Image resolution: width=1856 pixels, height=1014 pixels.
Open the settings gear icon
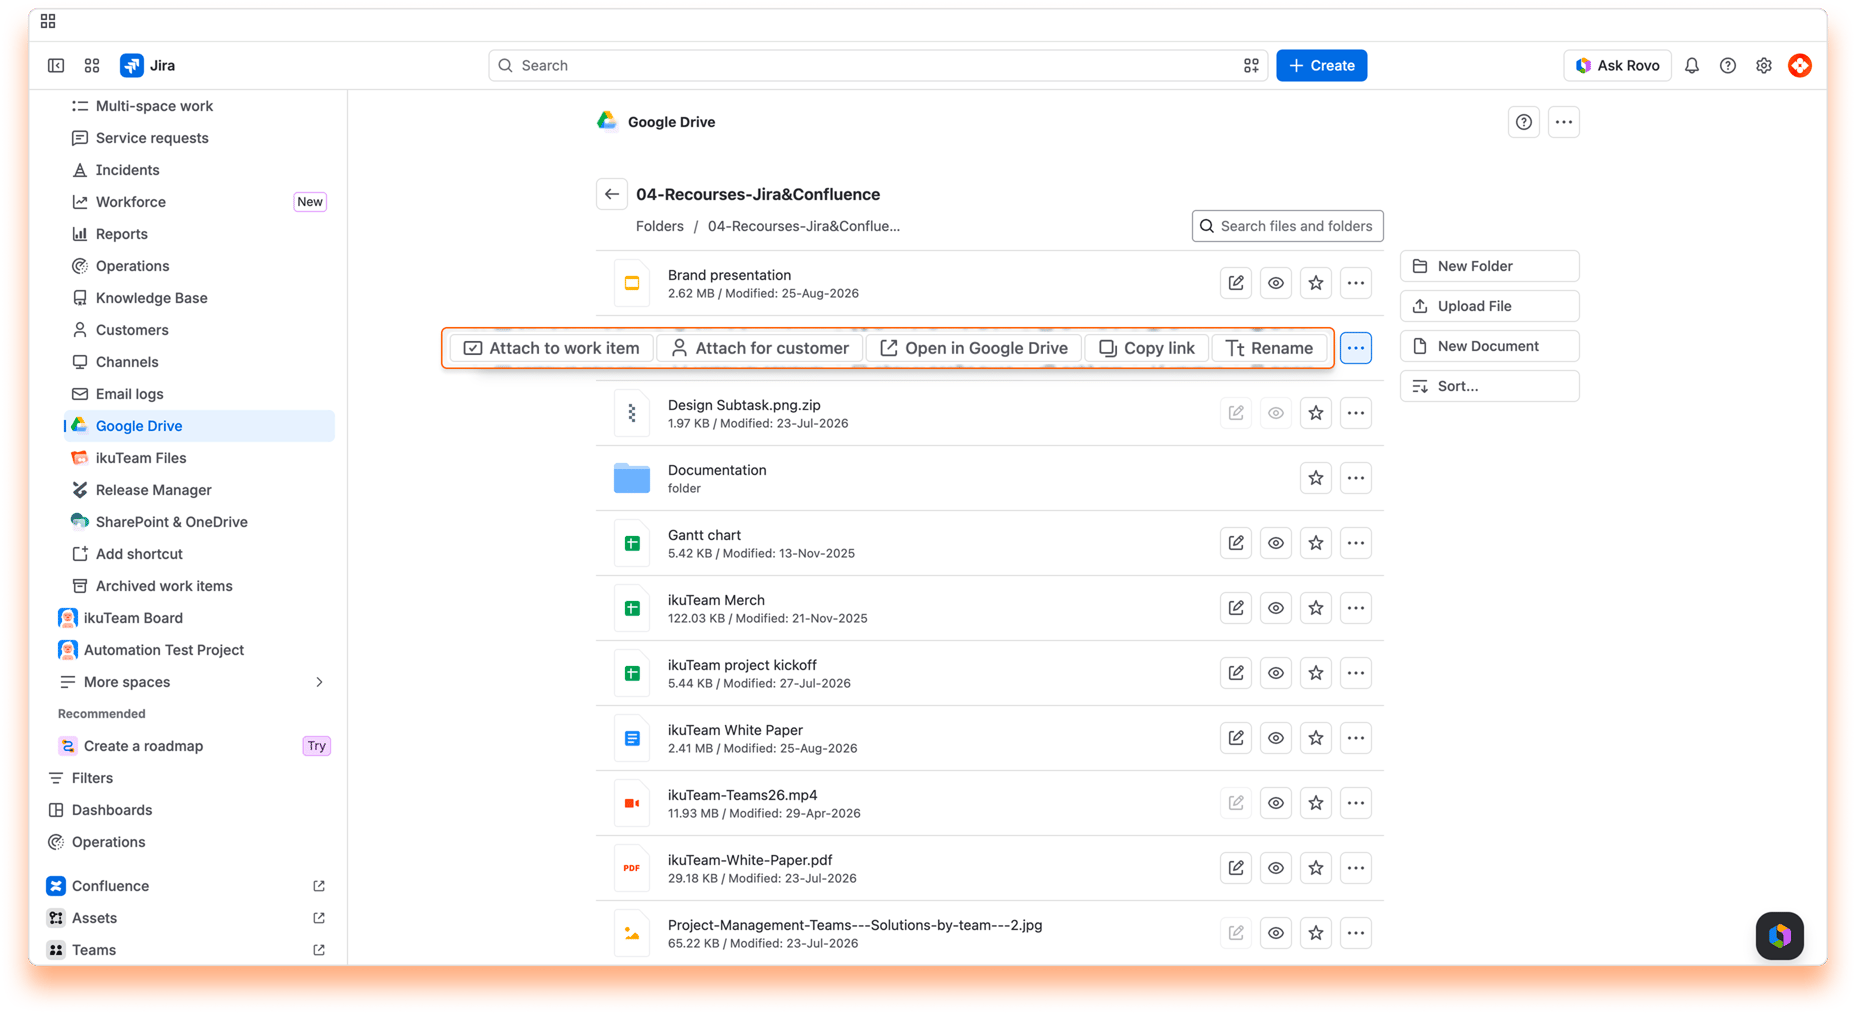coord(1764,65)
